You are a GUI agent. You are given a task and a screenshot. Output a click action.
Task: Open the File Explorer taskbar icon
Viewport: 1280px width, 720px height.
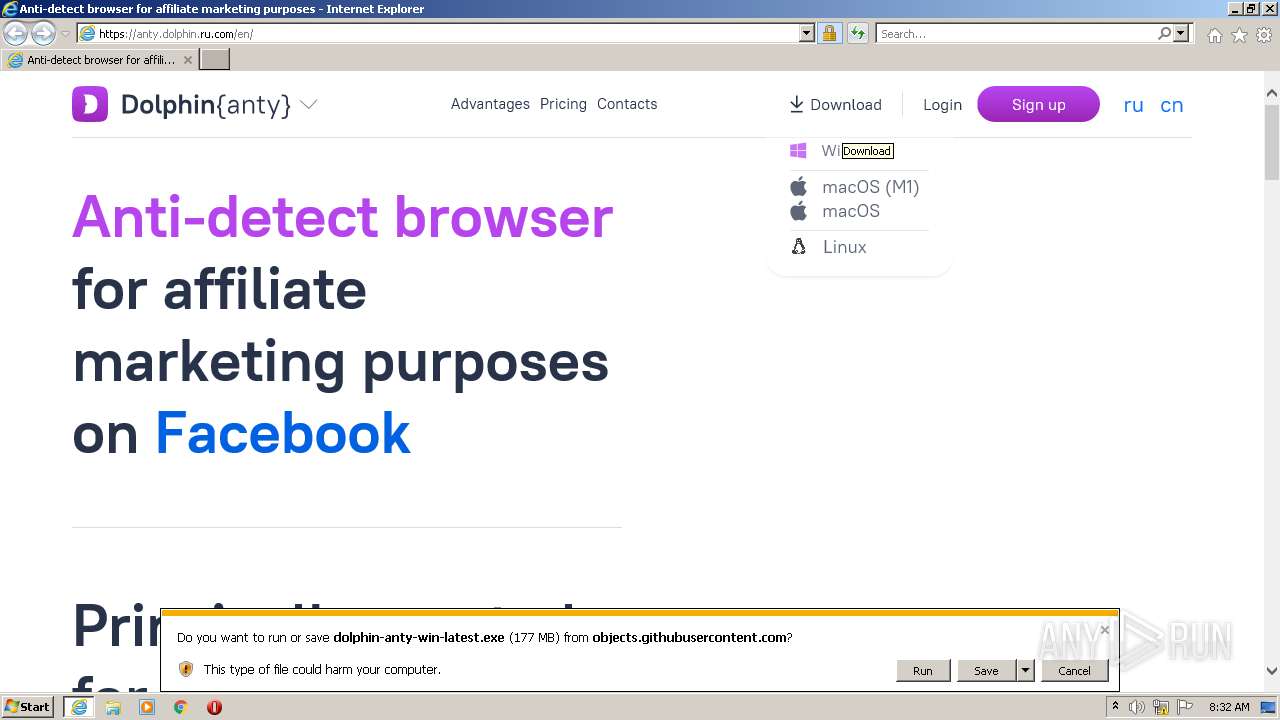tap(113, 707)
